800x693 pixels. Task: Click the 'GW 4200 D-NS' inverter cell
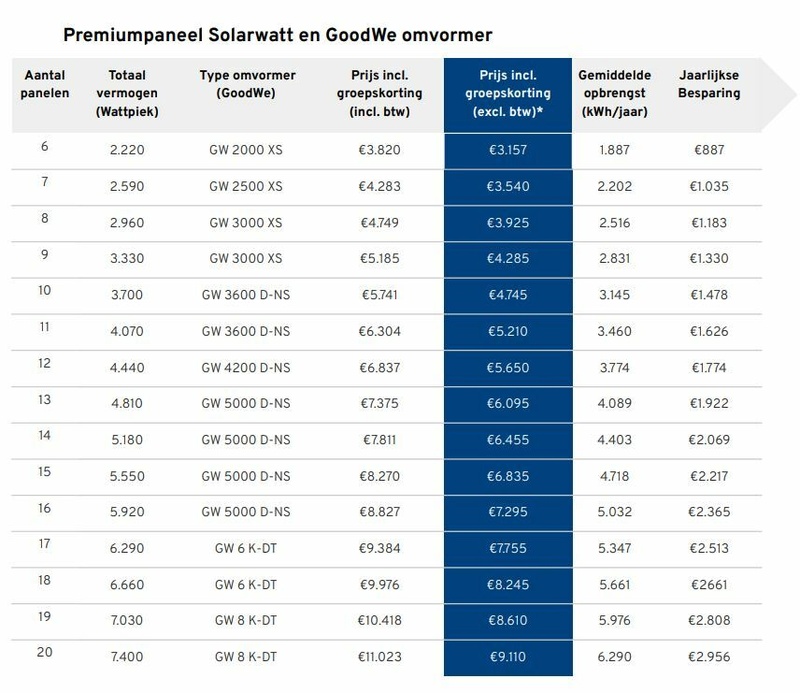click(246, 368)
